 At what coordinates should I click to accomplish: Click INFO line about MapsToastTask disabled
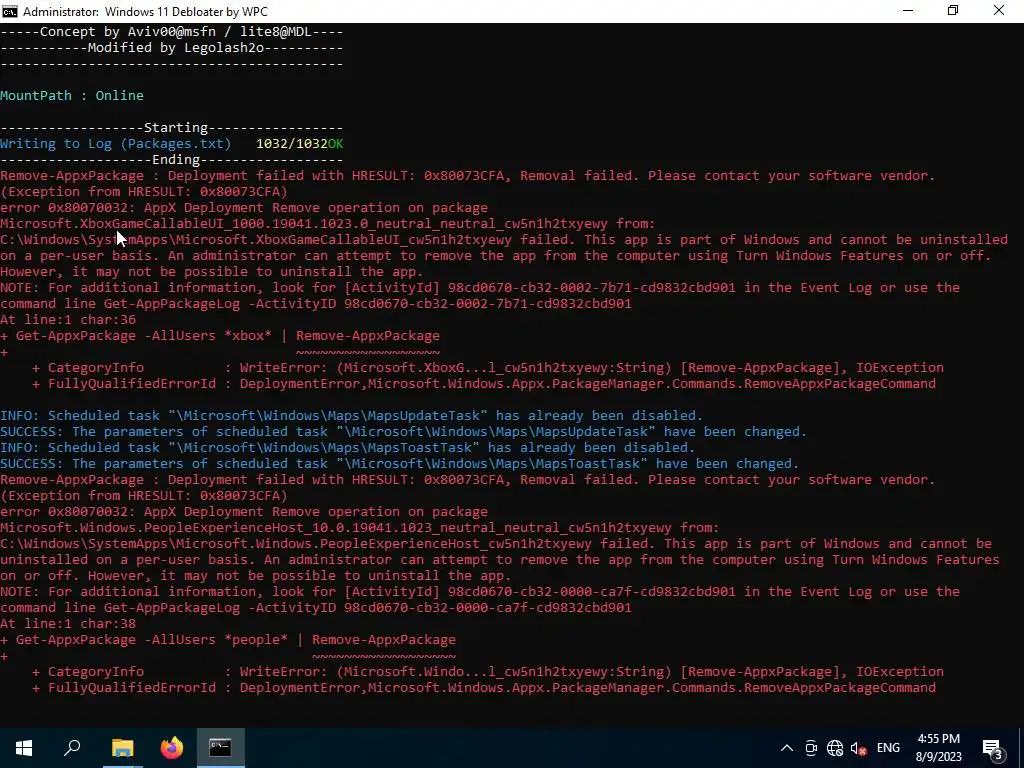[347, 447]
